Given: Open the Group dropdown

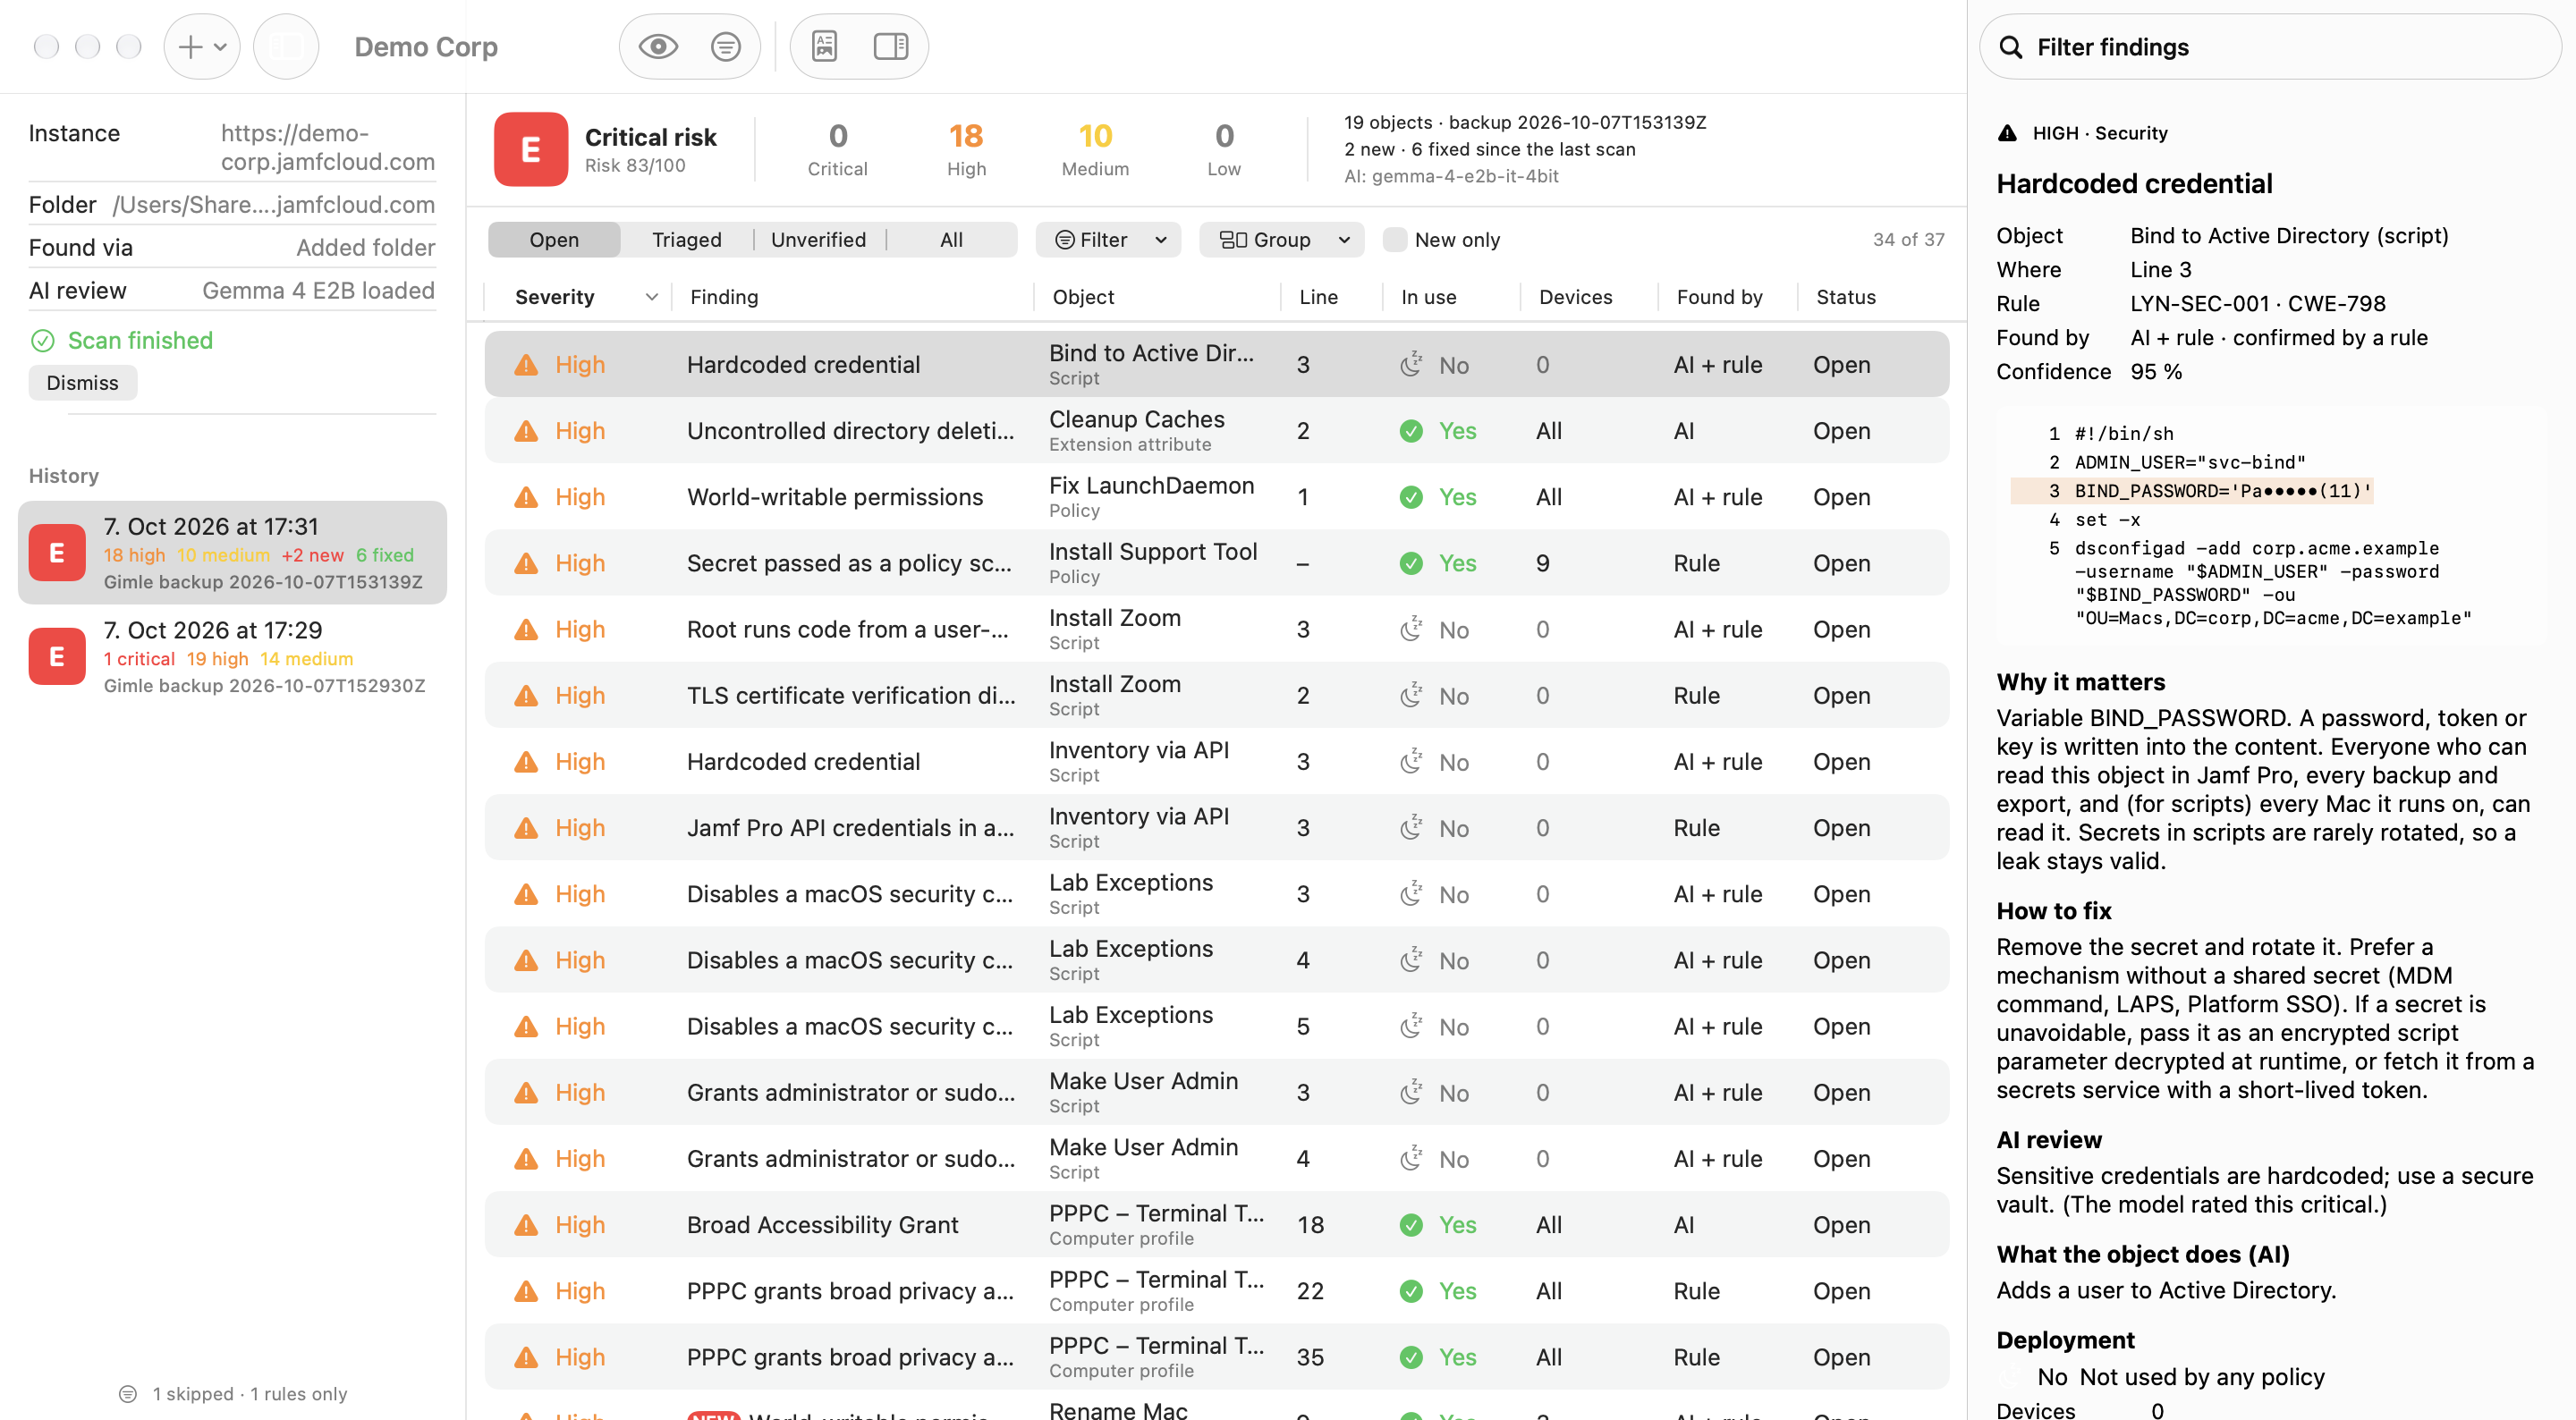Looking at the screenshot, I should [1282, 240].
